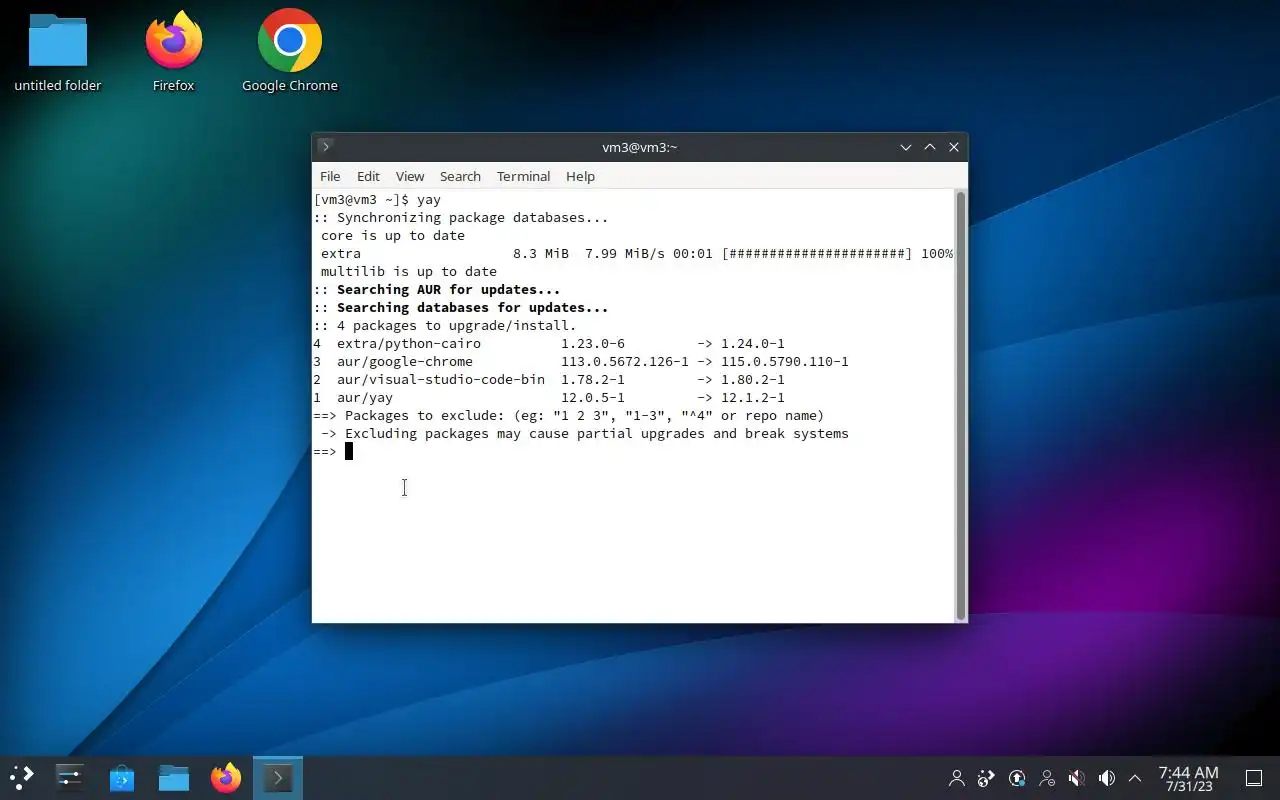1280x800 pixels.
Task: Open the Help menu in terminal
Action: 580,176
